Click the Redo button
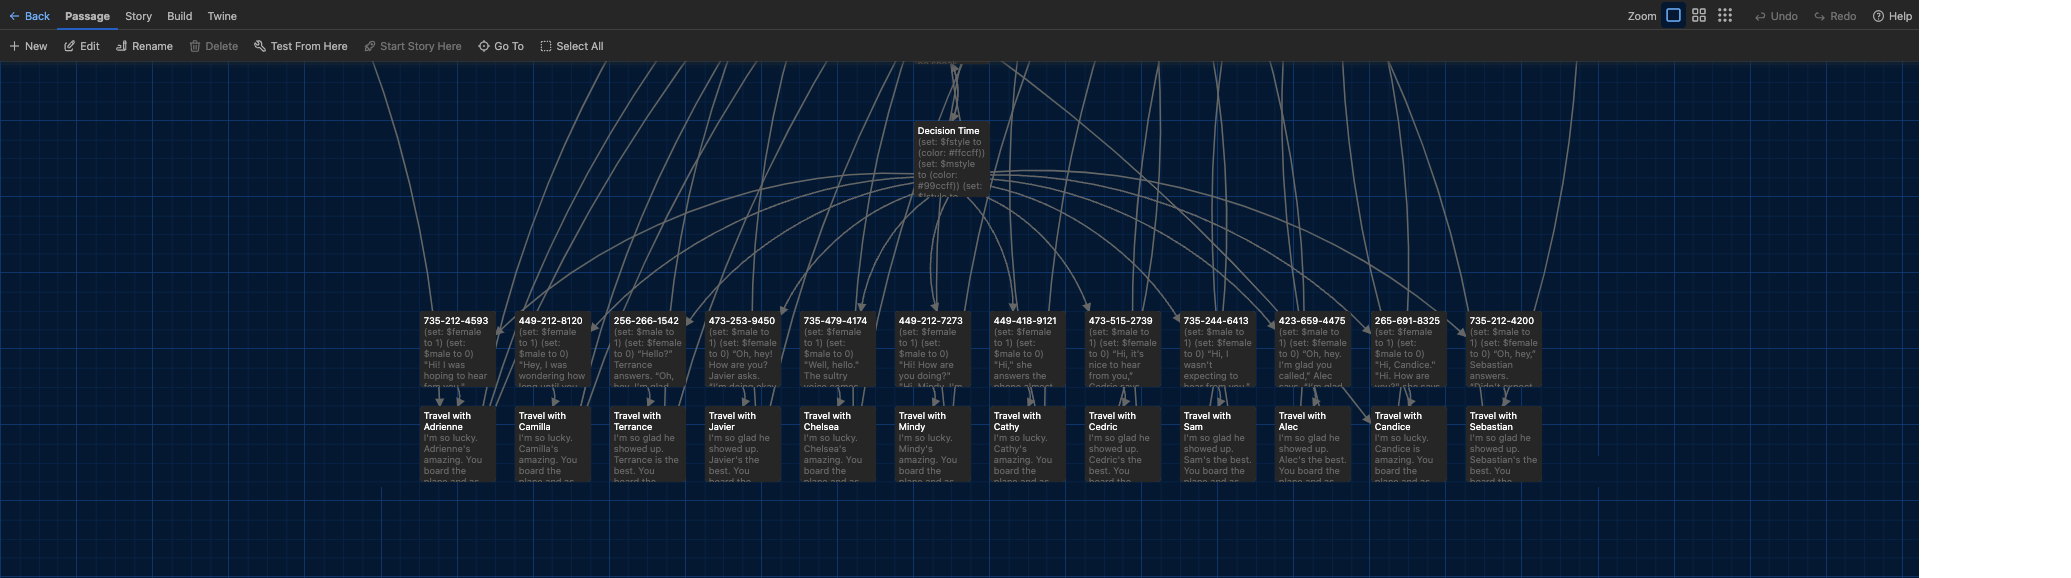 point(1835,16)
